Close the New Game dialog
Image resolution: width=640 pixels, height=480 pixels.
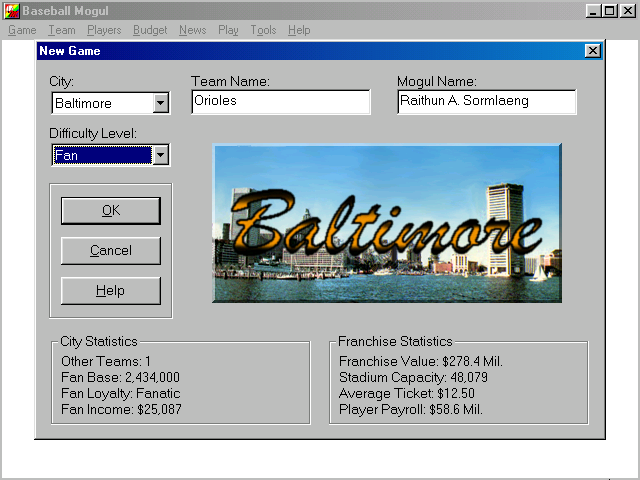pyautogui.click(x=592, y=51)
